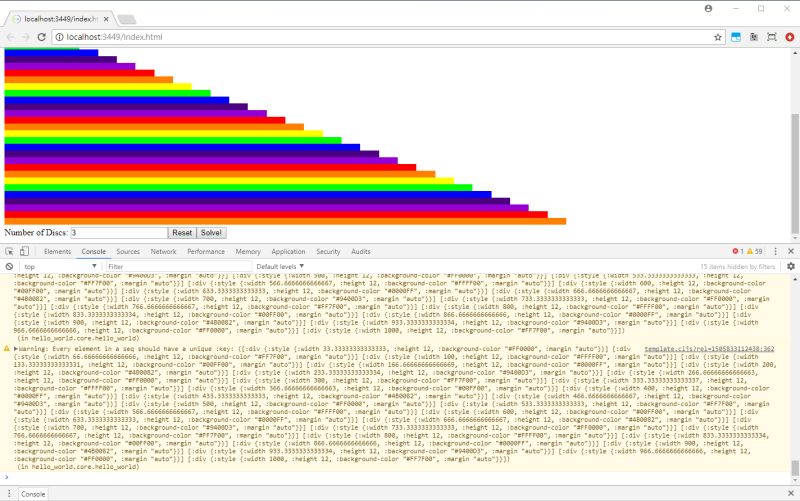The width and height of the screenshot is (800, 501).
Task: Click the Number of Discs input field
Action: click(119, 233)
